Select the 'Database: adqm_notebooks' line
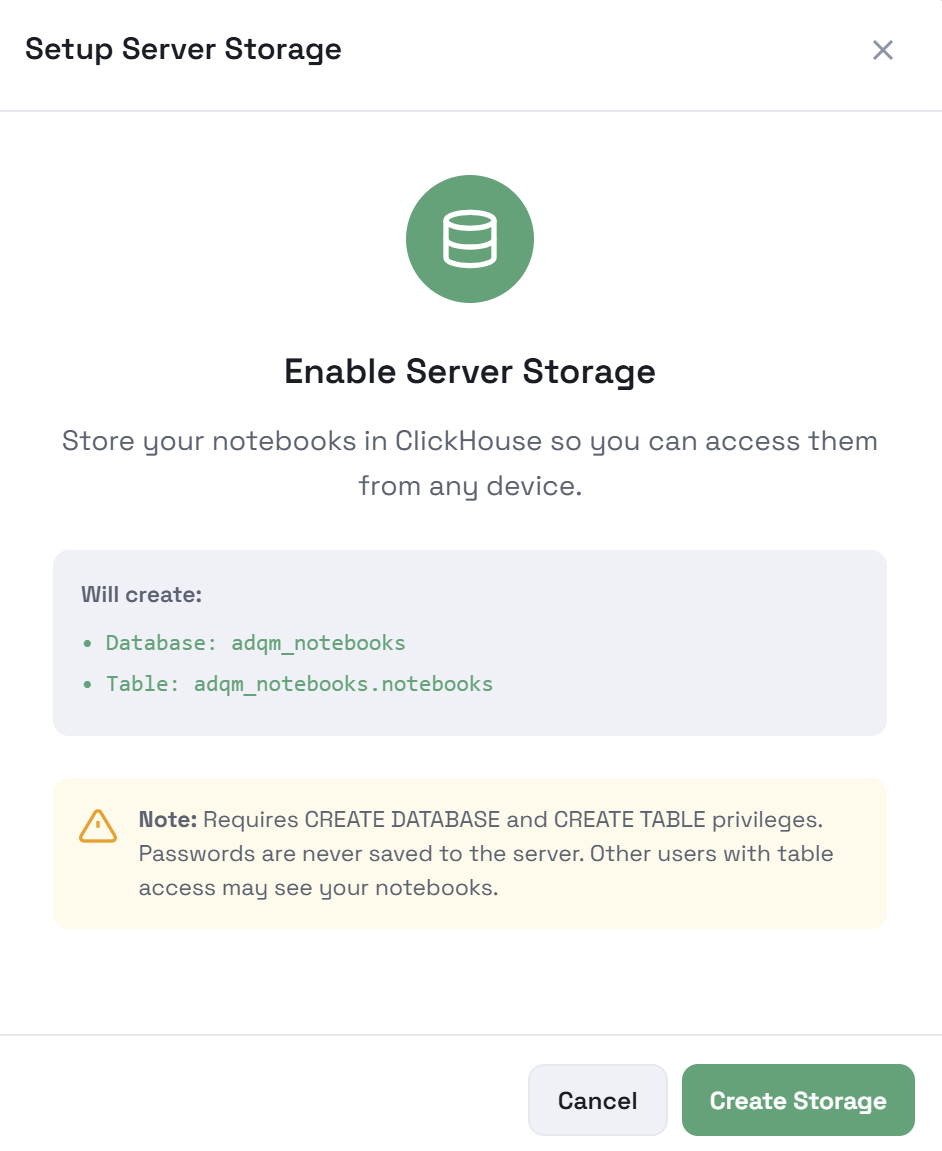The width and height of the screenshot is (942, 1151). coord(256,642)
